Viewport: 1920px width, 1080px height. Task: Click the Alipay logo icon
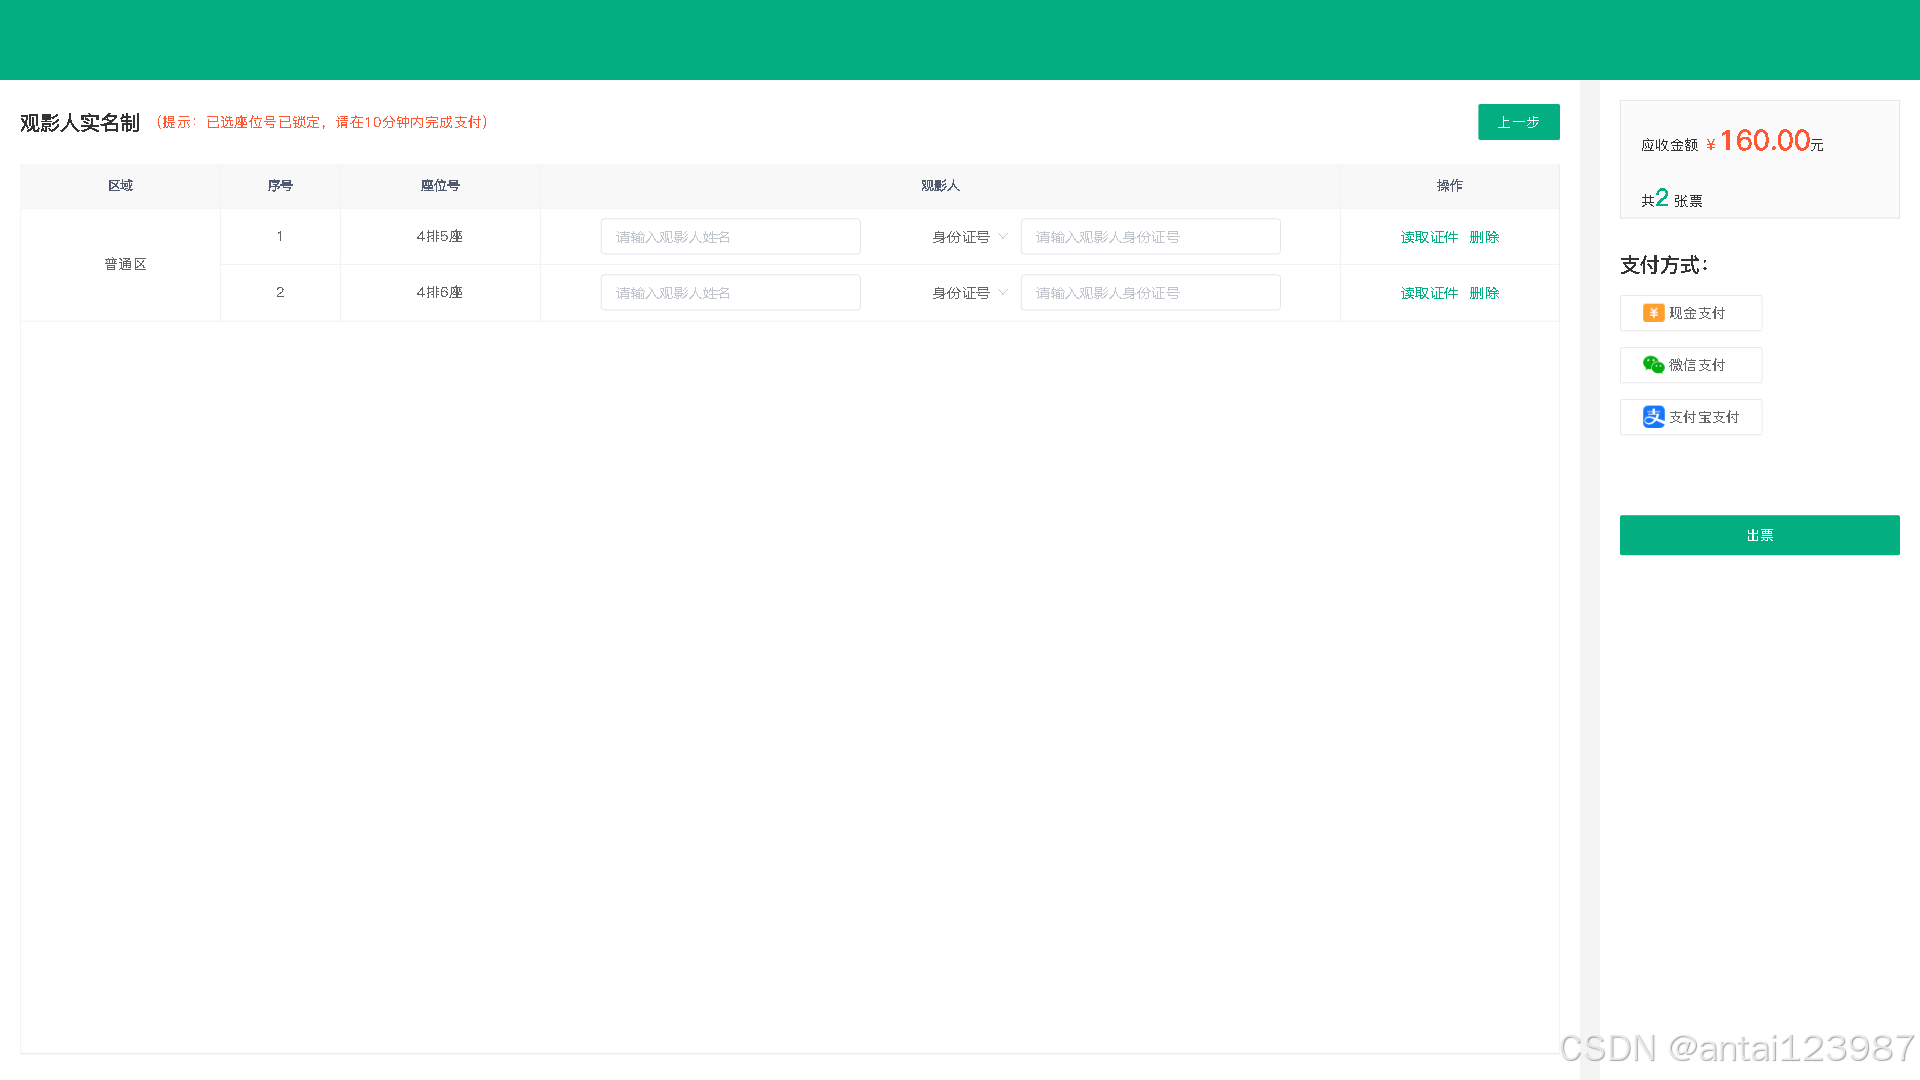pyautogui.click(x=1653, y=417)
